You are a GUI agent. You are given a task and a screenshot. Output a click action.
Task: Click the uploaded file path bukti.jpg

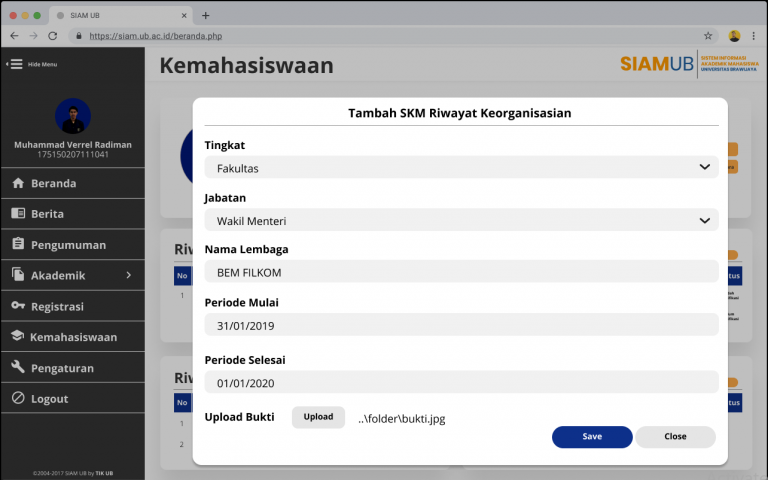tap(402, 419)
